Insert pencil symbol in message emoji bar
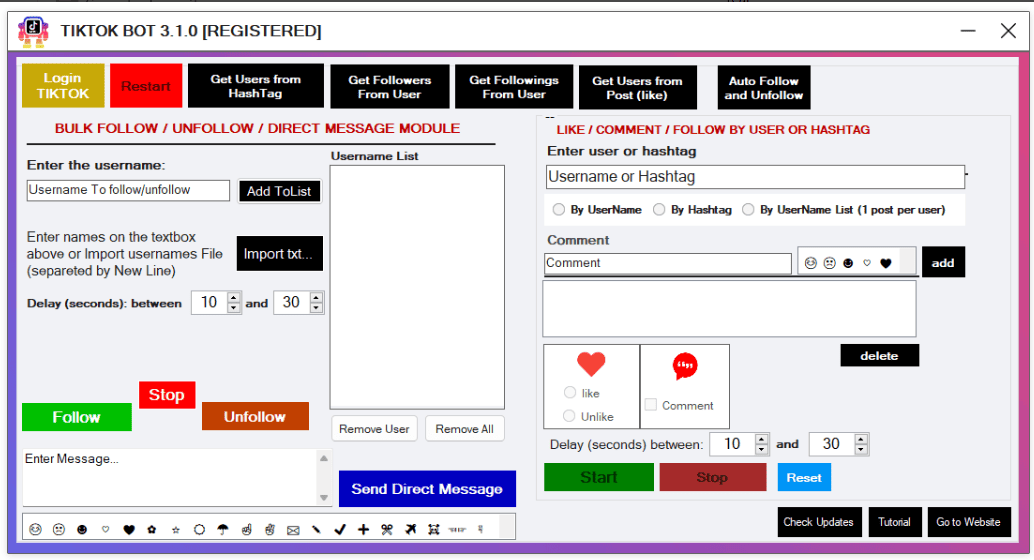This screenshot has width=1034, height=560. 317,529
